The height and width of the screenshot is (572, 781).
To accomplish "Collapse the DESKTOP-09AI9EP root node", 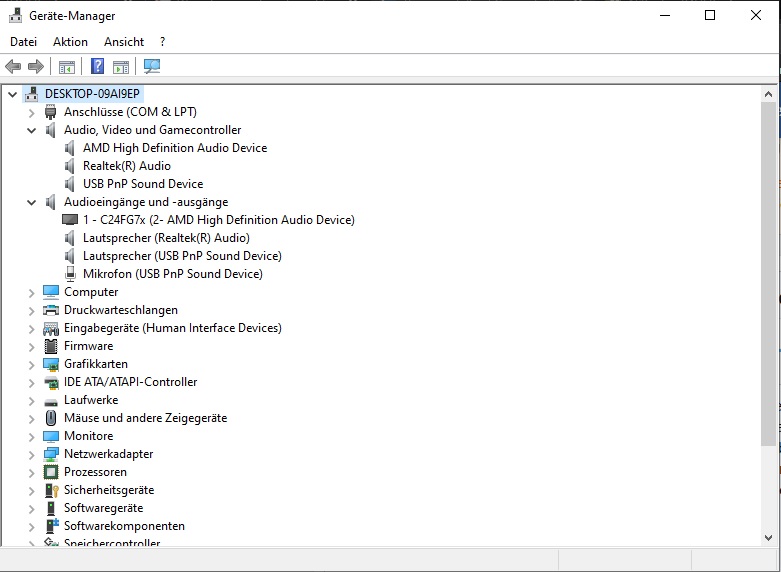I will pos(12,94).
